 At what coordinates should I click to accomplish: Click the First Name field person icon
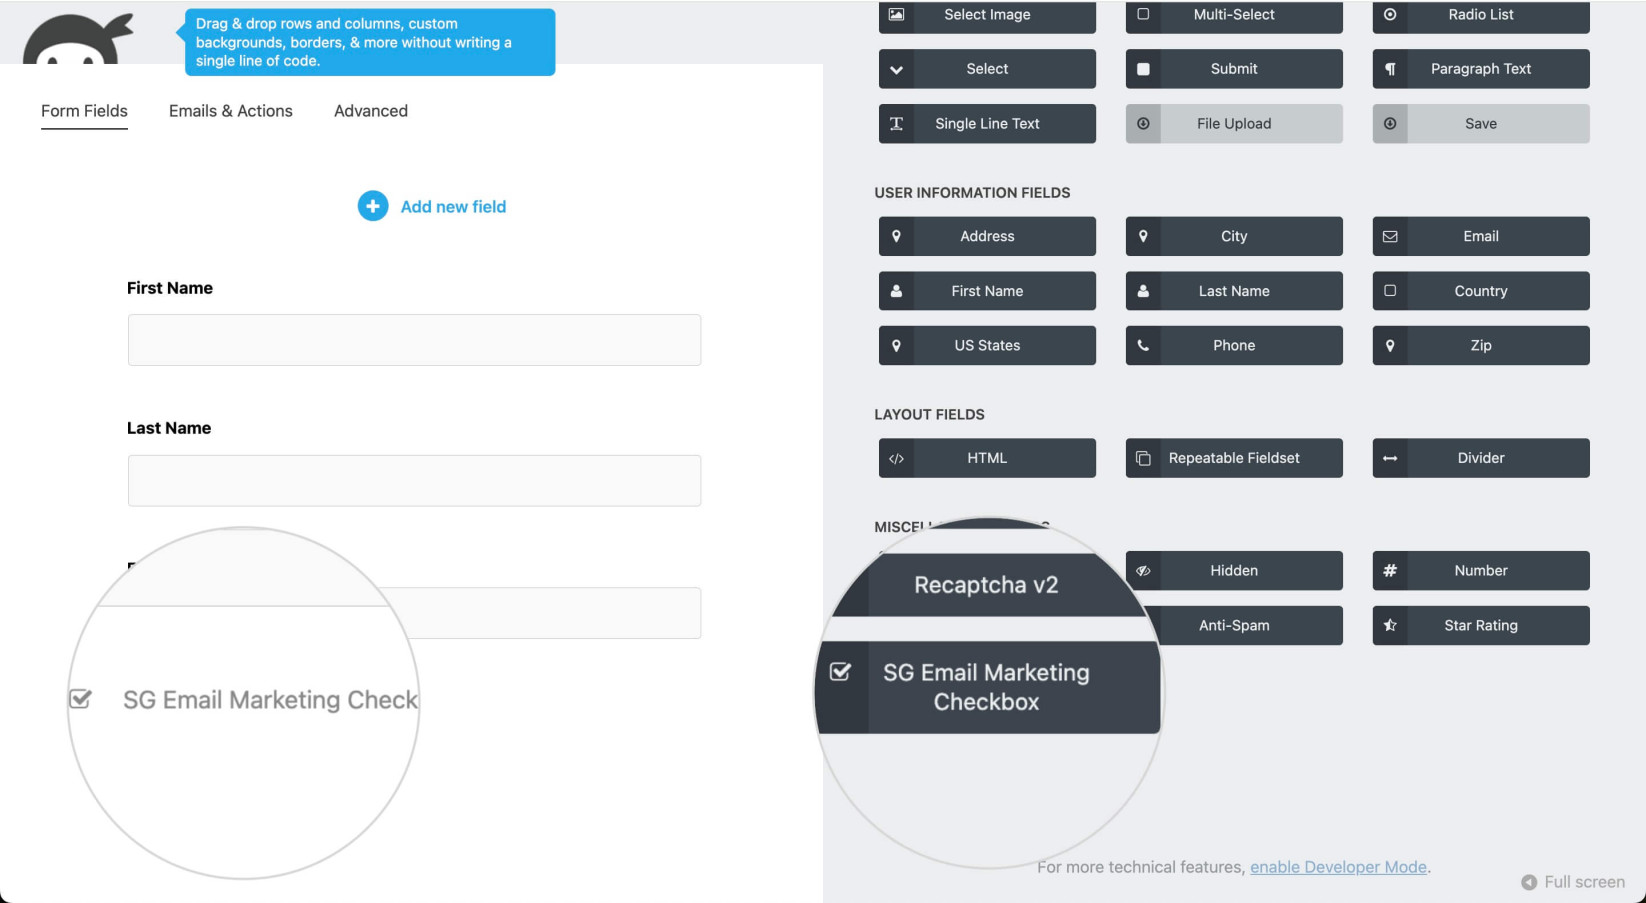pyautogui.click(x=896, y=291)
